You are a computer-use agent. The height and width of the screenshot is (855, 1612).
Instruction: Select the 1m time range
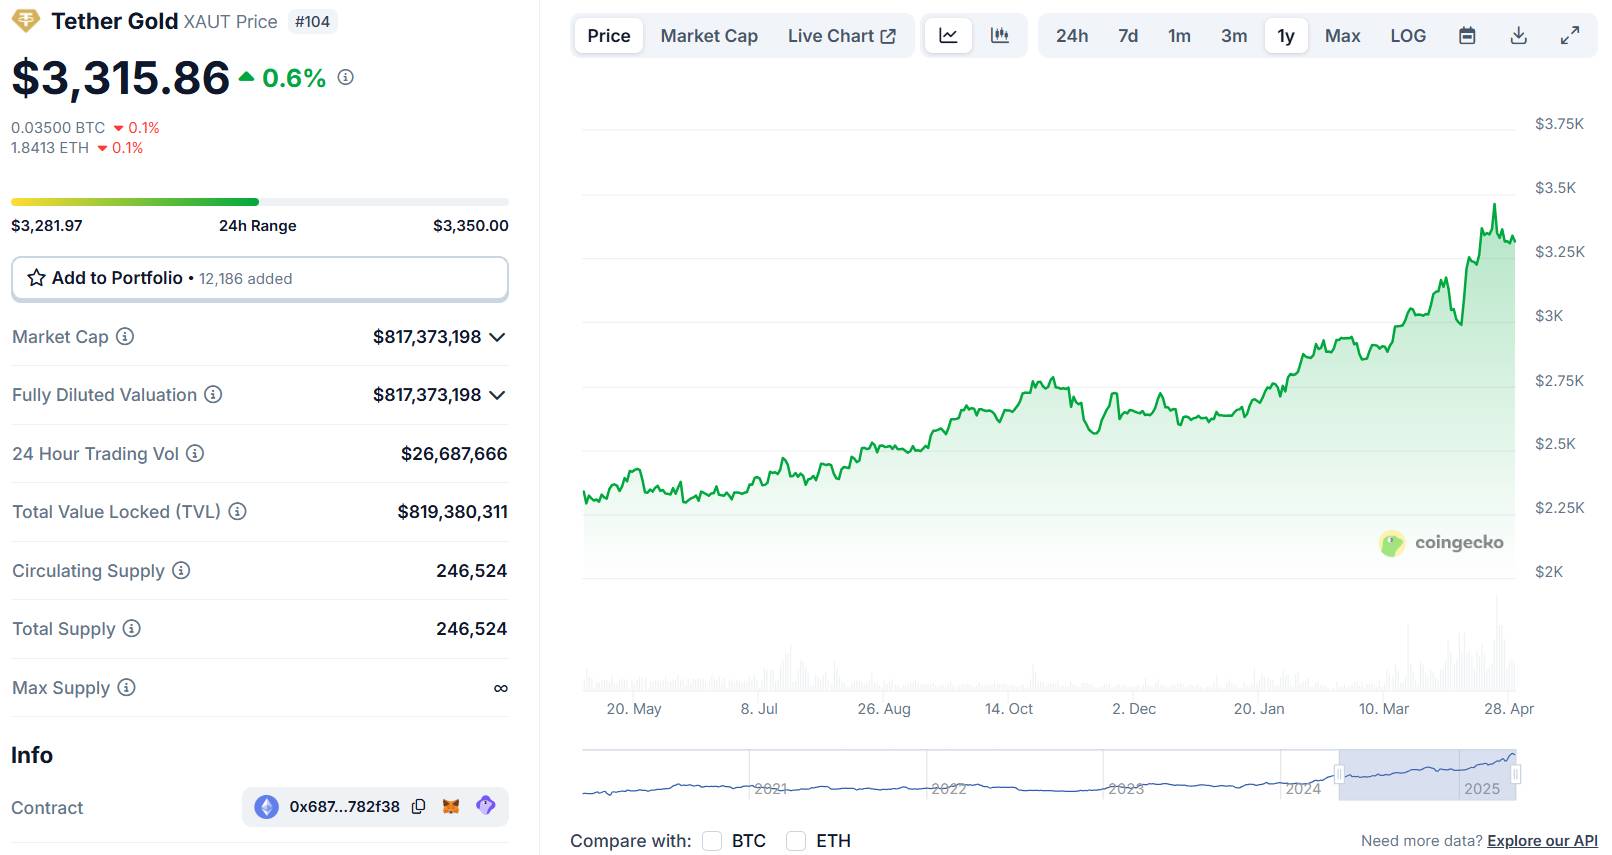pyautogui.click(x=1179, y=36)
